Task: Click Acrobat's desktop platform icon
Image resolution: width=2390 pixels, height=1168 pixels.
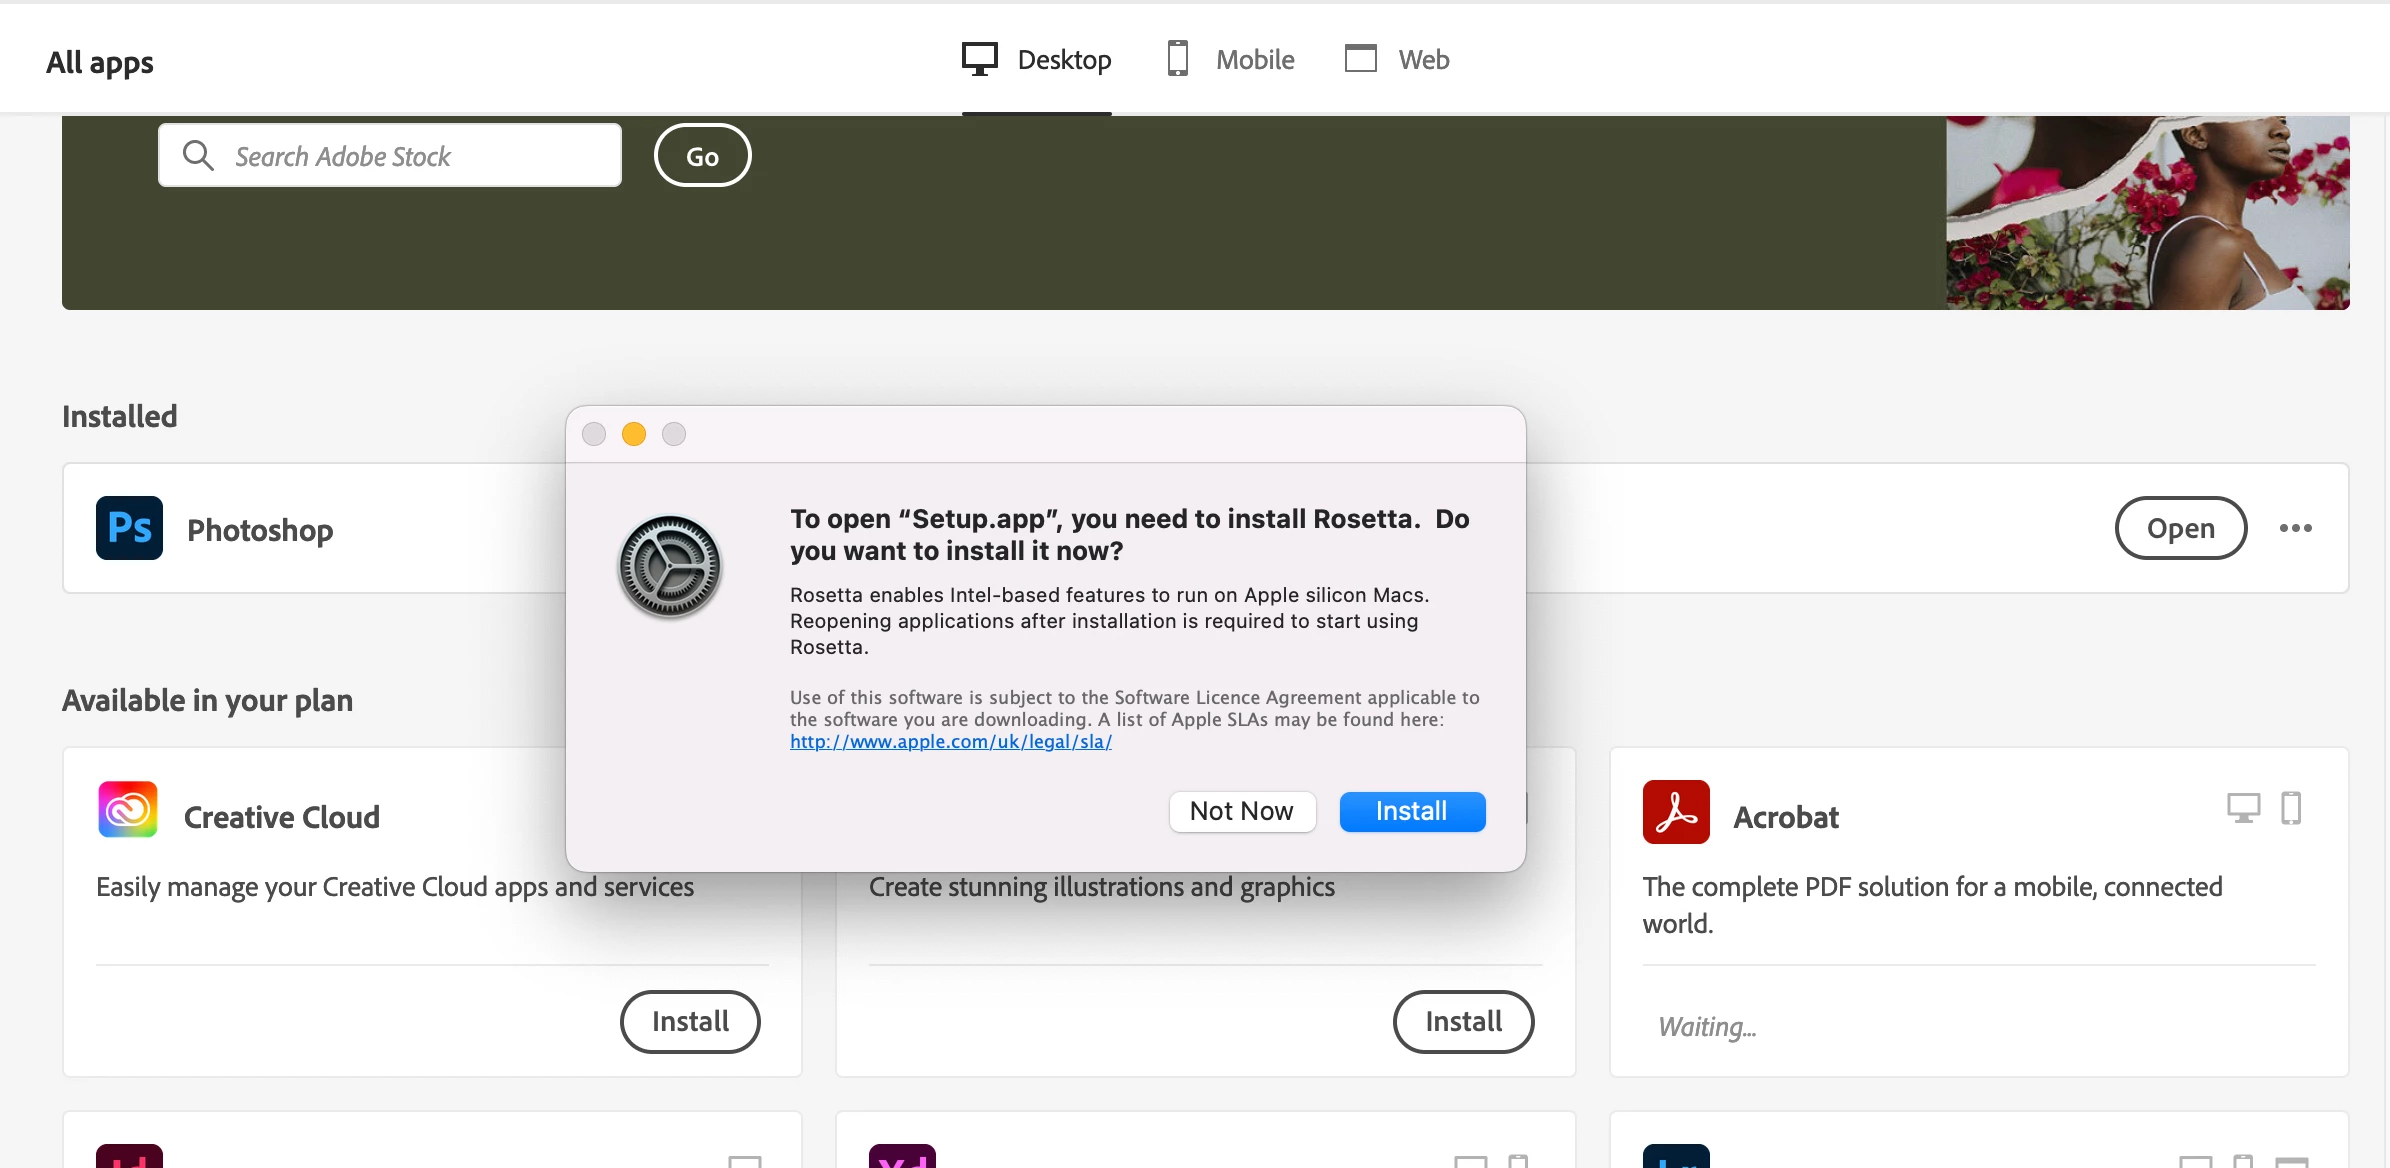Action: pos(2243,808)
